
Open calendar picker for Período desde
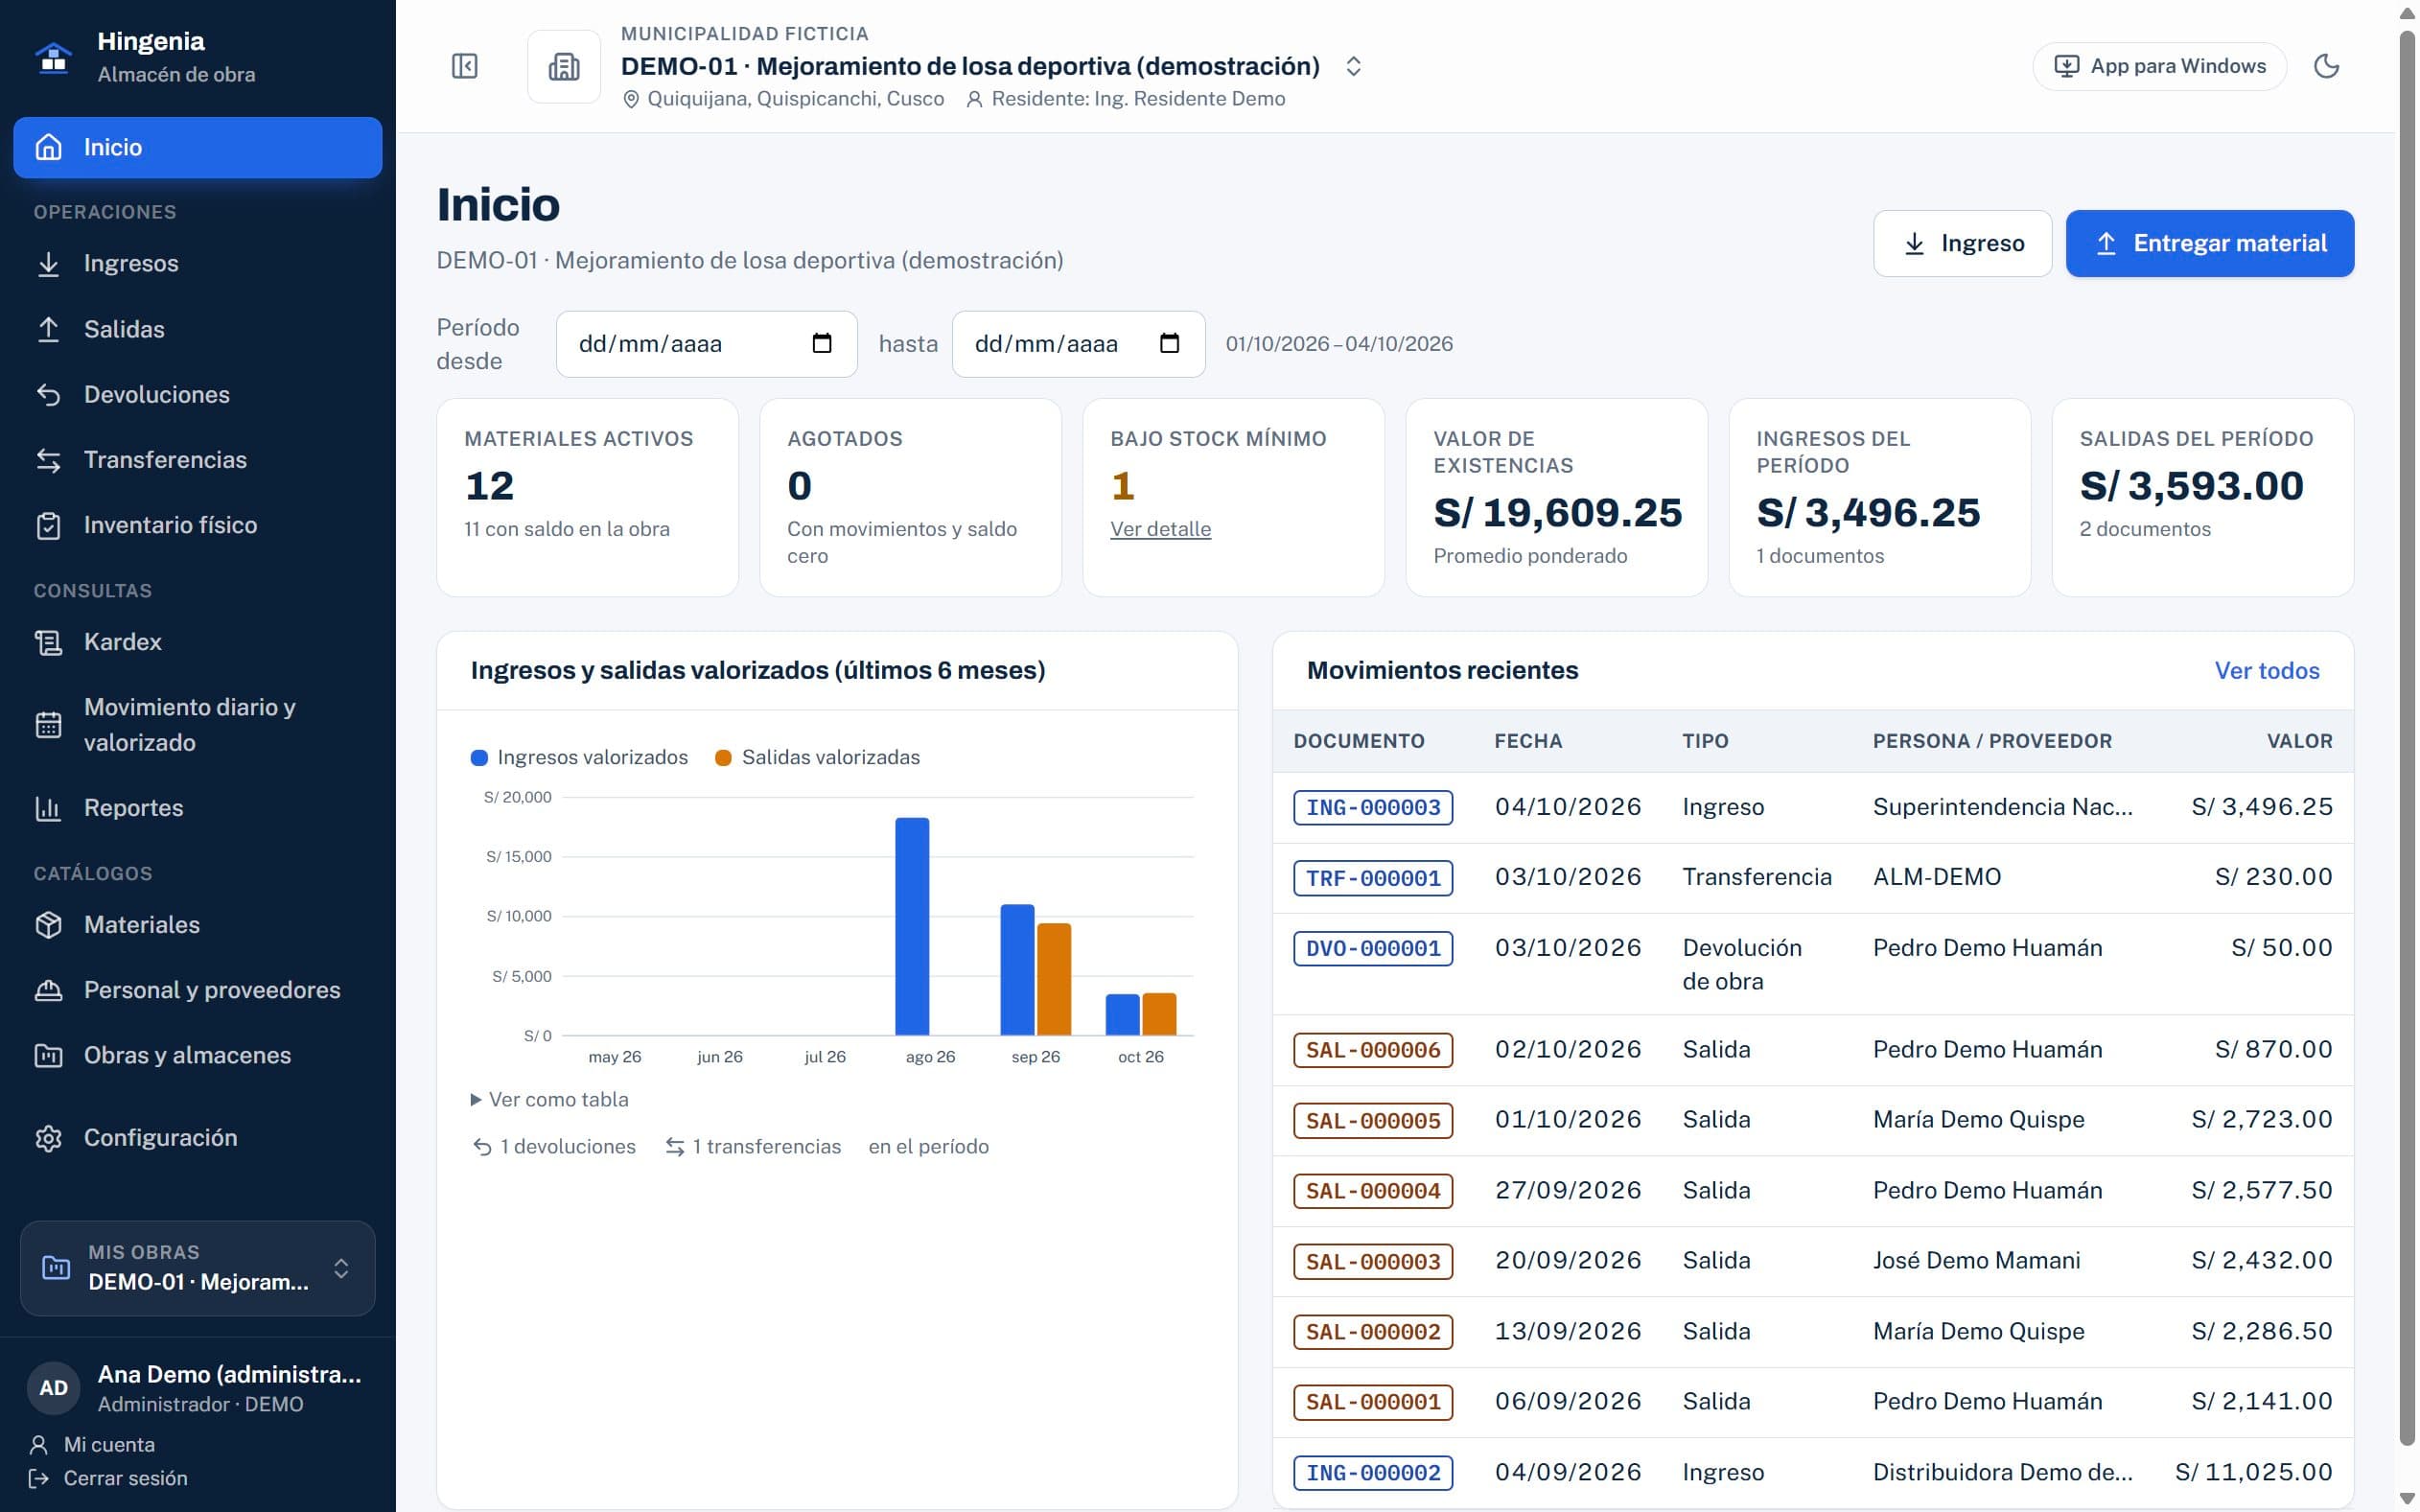(822, 343)
